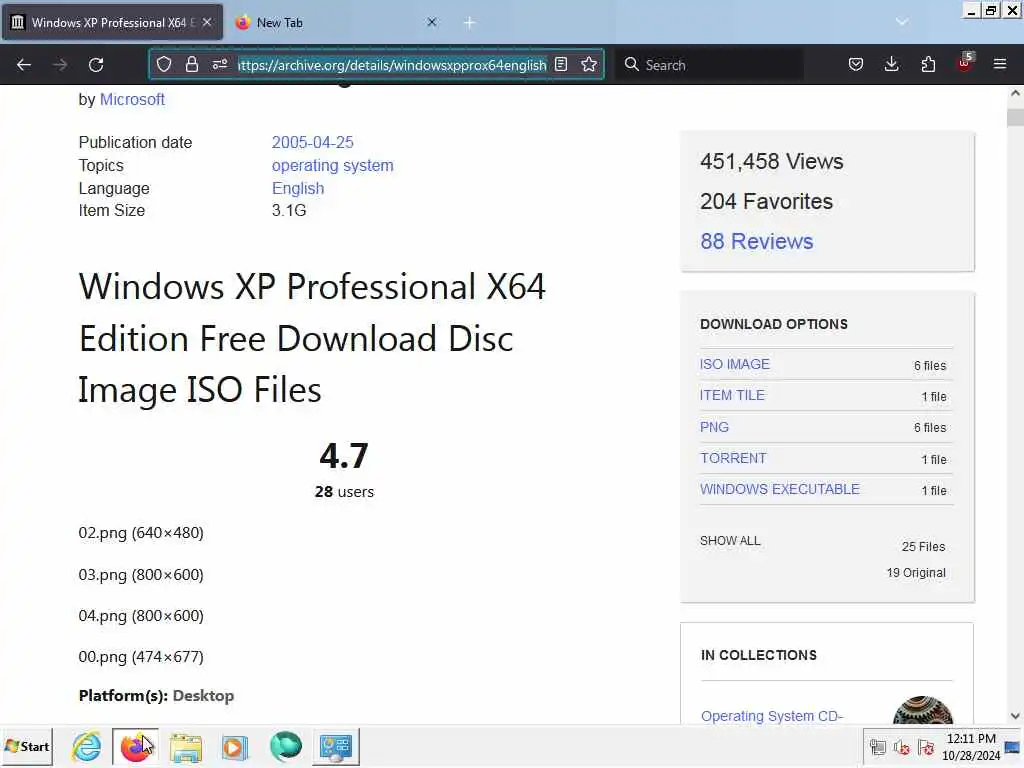Click the 3.1G item size value
Viewport: 1024px width, 768px height.
click(289, 210)
